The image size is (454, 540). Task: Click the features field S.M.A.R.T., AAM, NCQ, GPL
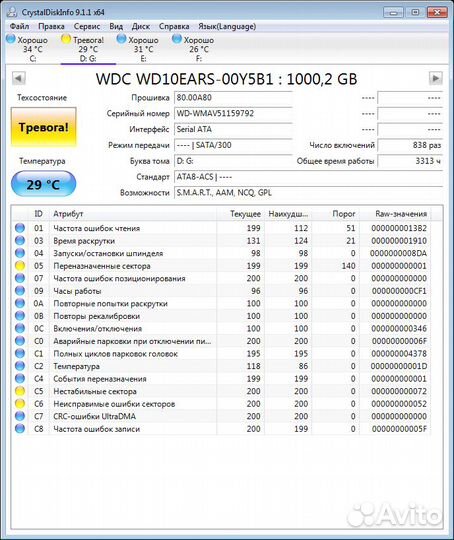(308, 193)
